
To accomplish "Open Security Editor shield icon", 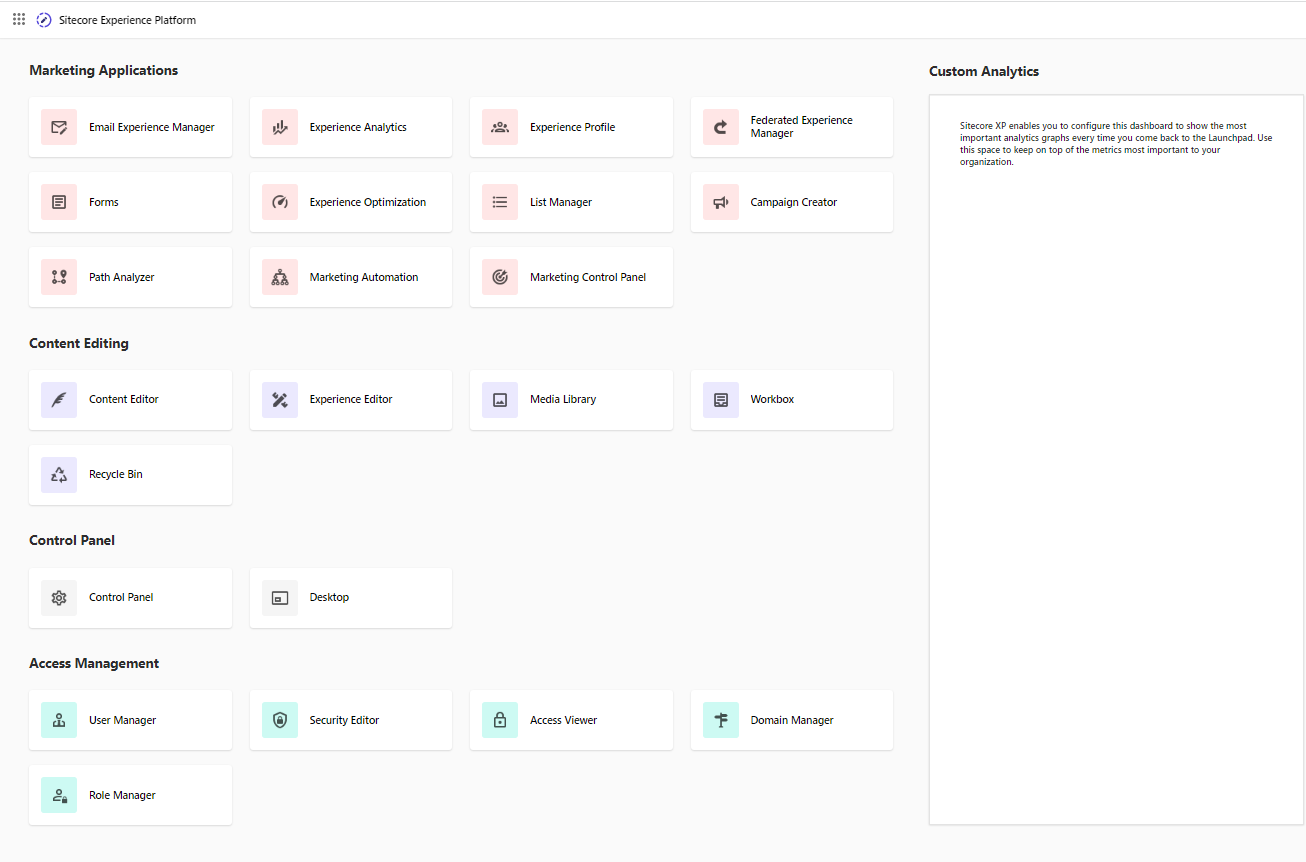I will click(280, 720).
